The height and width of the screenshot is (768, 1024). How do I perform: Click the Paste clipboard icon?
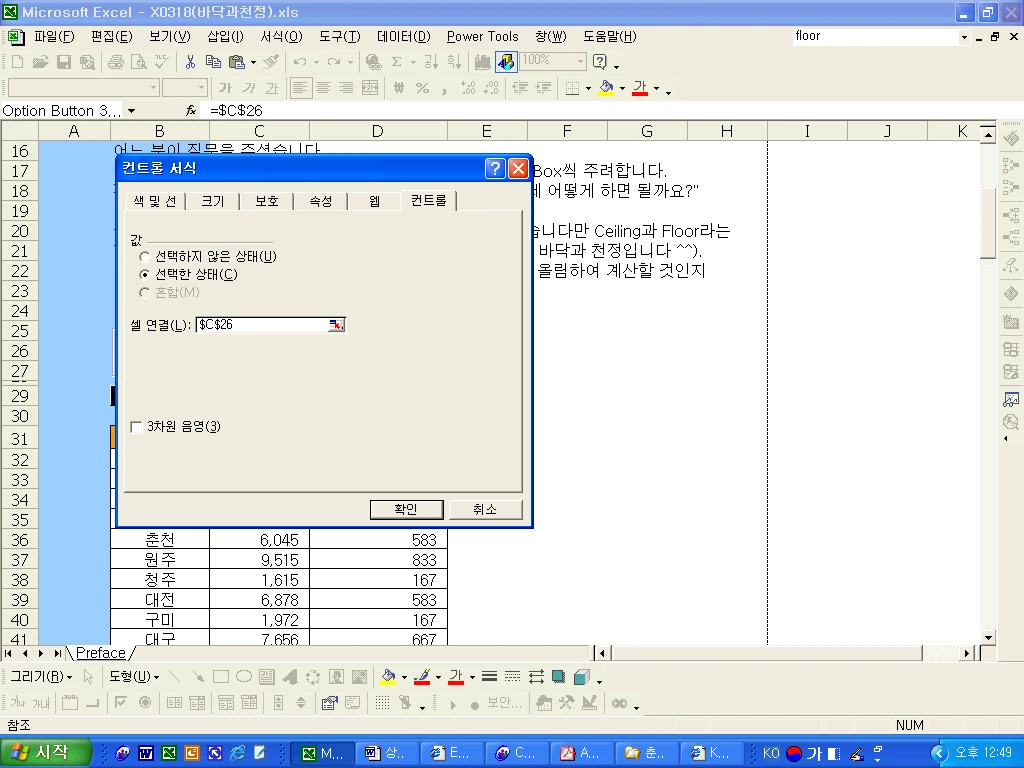coord(236,62)
